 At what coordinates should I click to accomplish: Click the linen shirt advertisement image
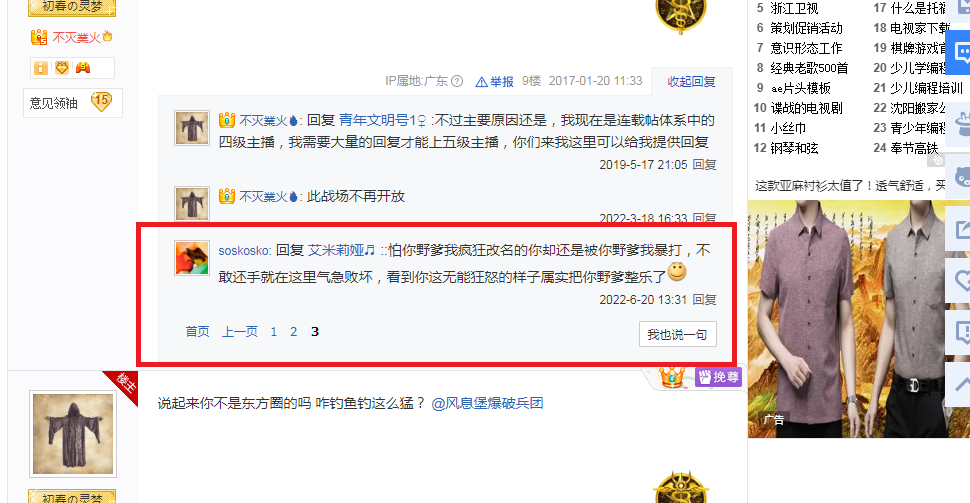point(859,319)
